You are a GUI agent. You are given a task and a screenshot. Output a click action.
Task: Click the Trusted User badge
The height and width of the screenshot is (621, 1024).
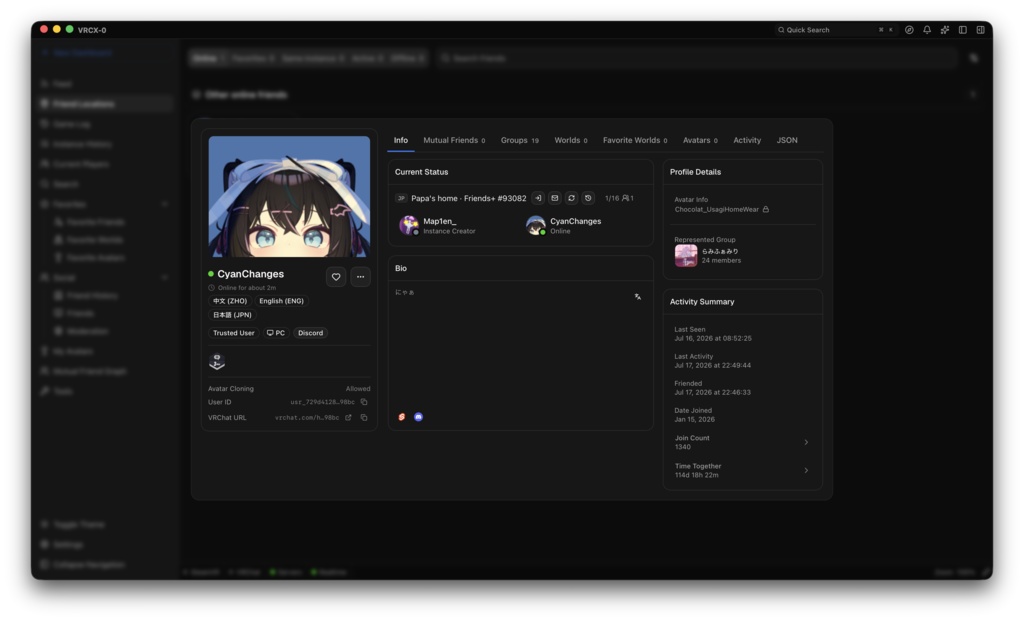[x=233, y=333]
